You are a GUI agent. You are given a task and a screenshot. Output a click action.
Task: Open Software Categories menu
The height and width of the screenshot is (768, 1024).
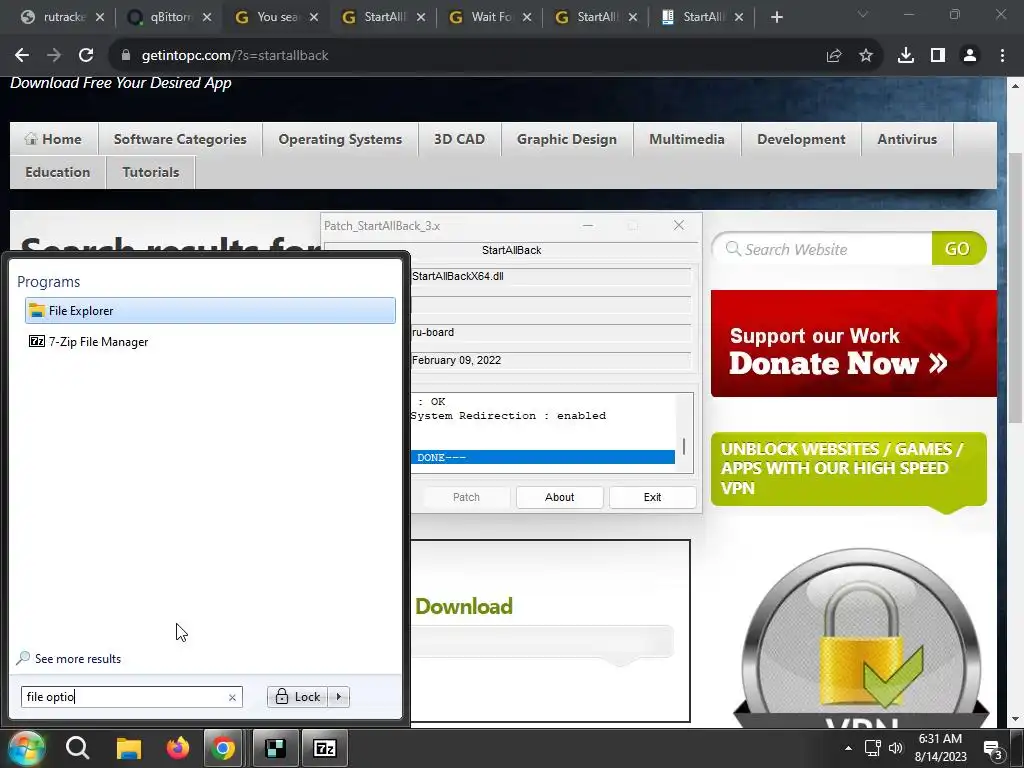(x=180, y=139)
